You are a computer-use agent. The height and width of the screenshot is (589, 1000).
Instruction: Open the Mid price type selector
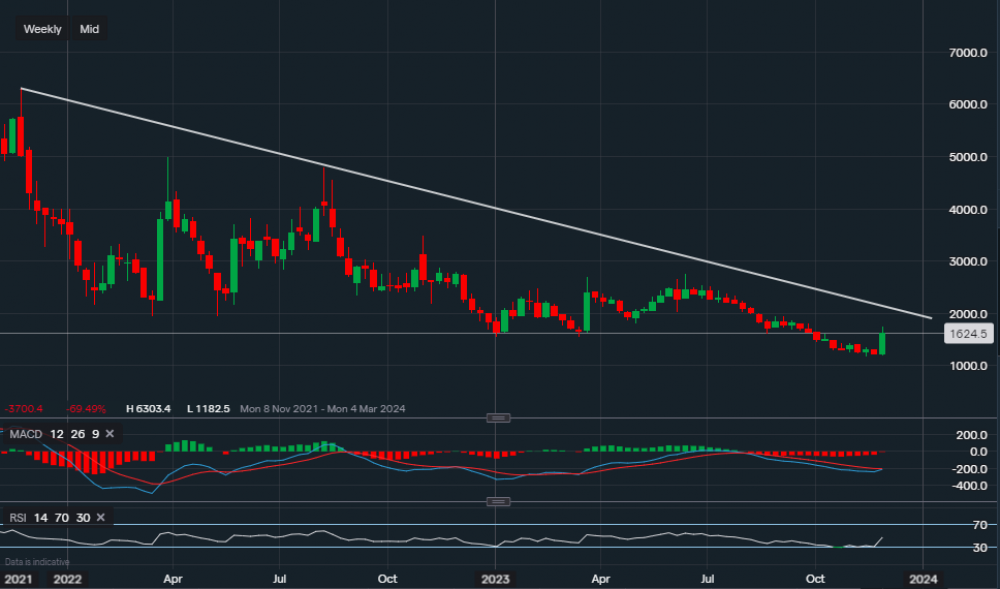(89, 29)
